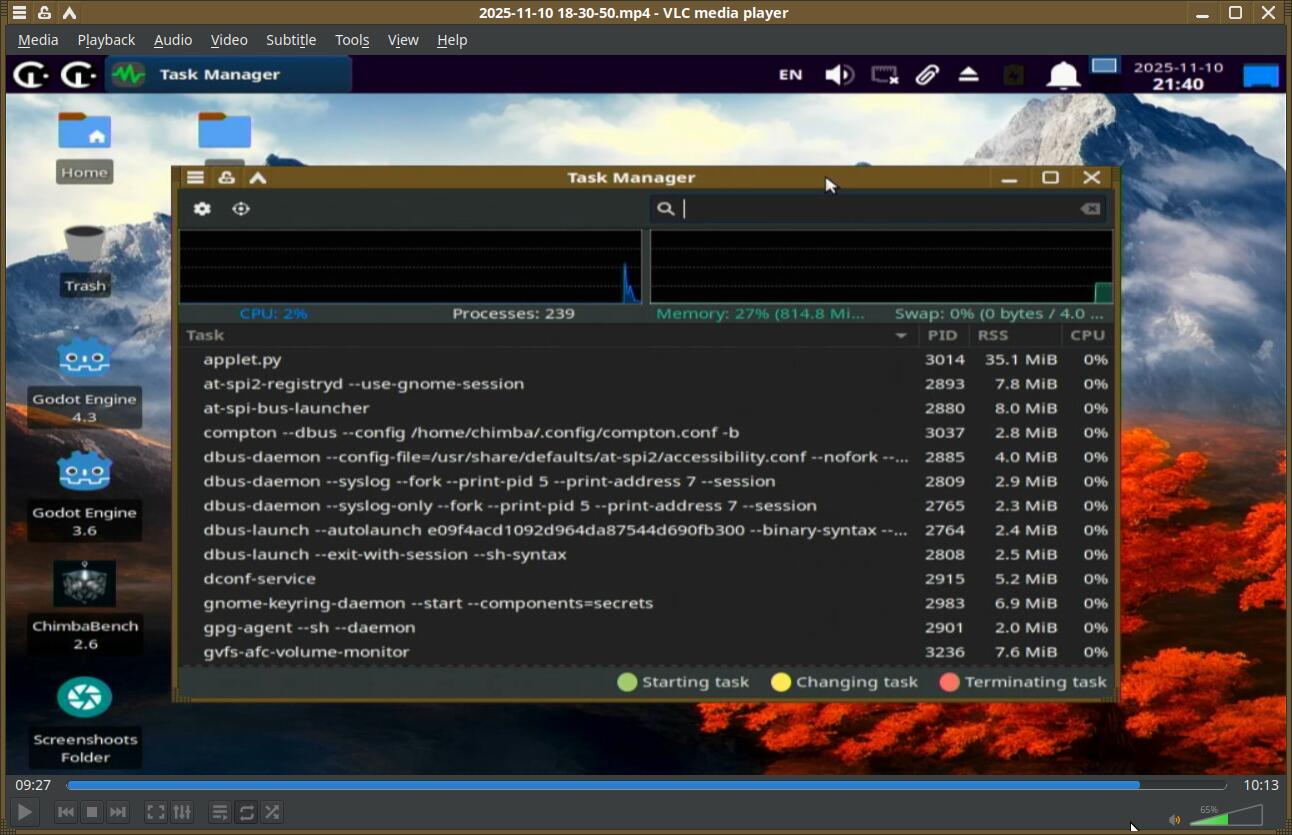Toggle random shuffle playback in VLC
1292x835 pixels.
coord(272,812)
